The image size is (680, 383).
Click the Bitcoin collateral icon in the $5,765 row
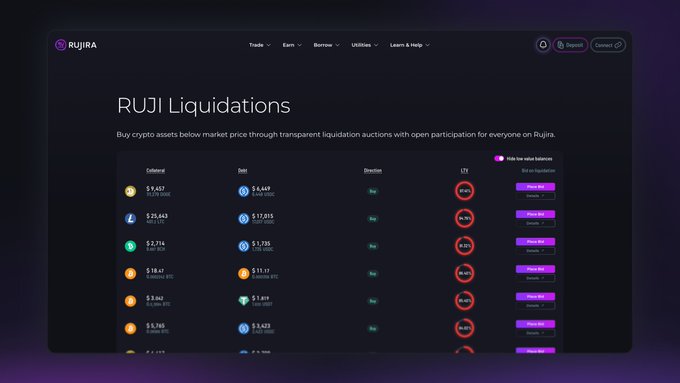130,328
